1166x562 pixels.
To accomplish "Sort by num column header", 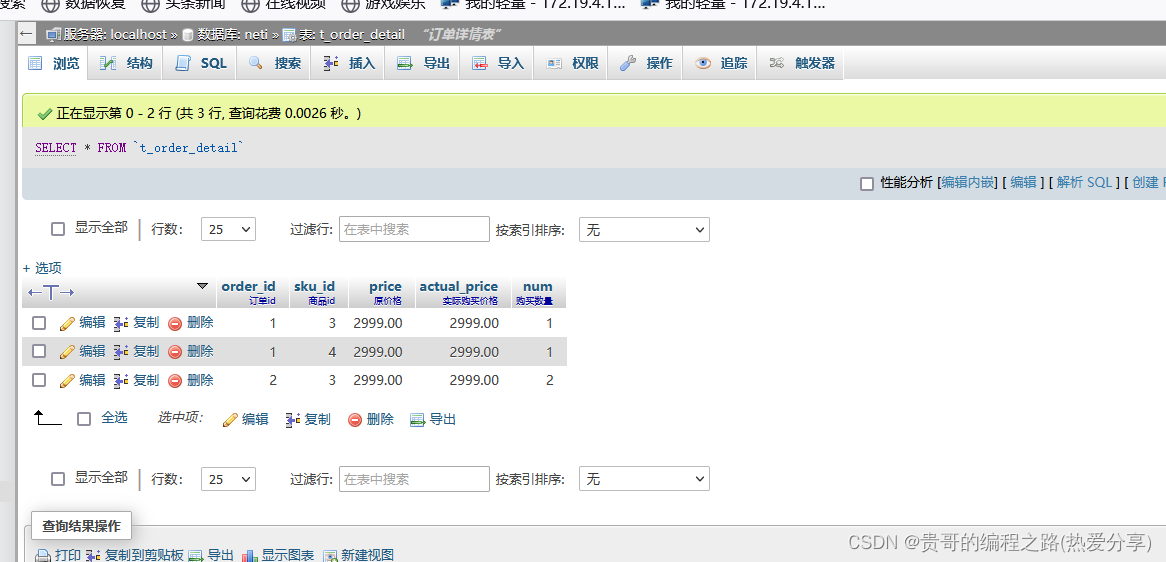I will point(538,286).
